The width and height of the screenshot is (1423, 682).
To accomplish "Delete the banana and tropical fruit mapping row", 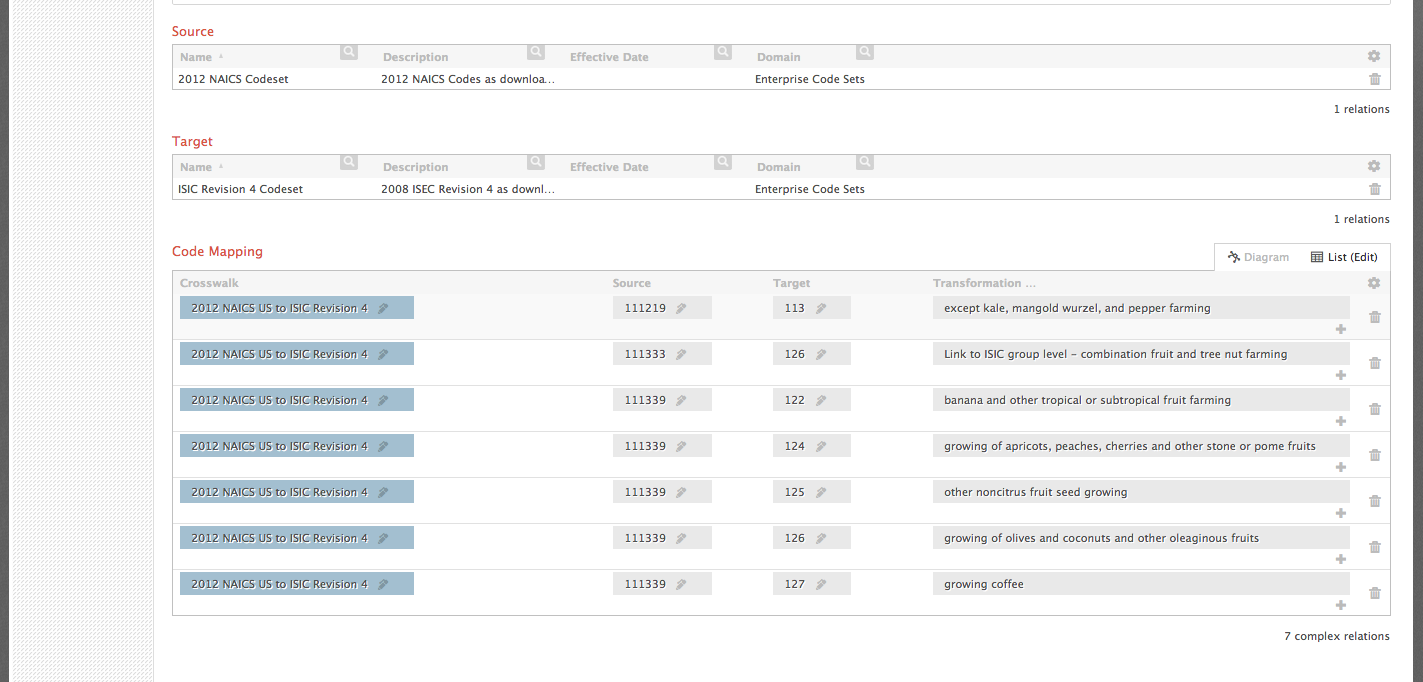I will pos(1375,409).
